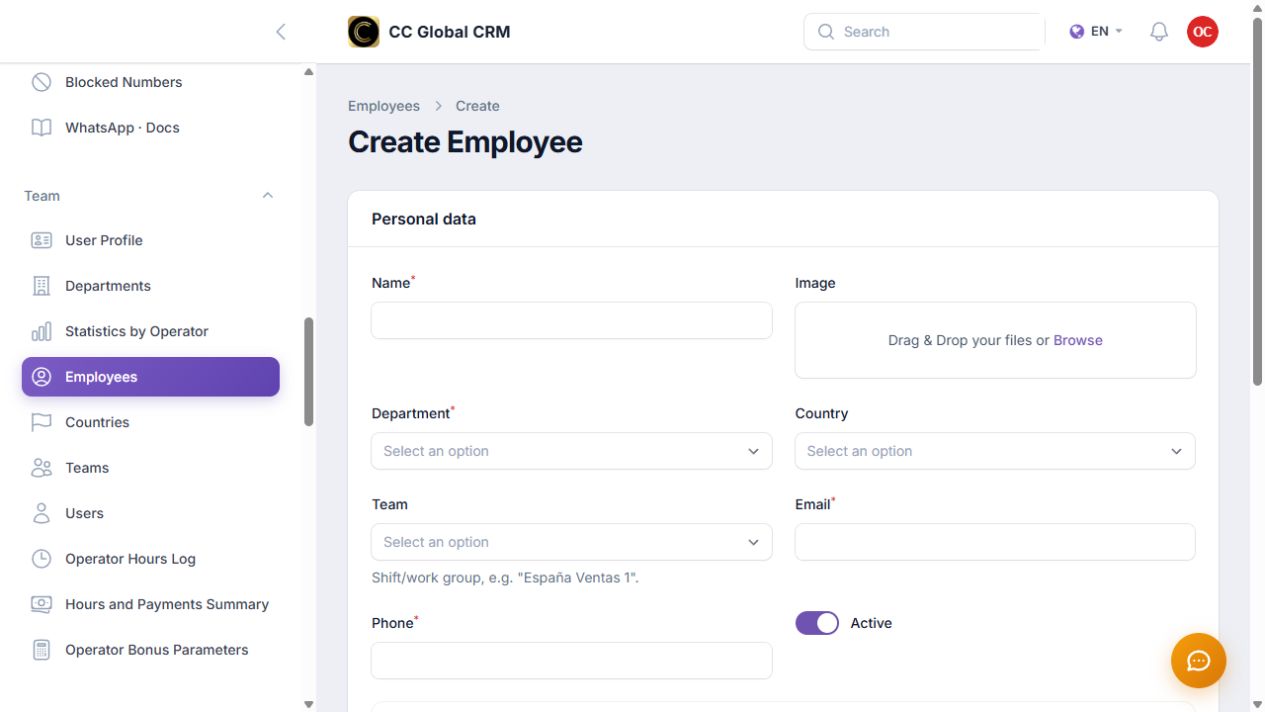Click the Create breadcrumb
The width and height of the screenshot is (1265, 712).
(x=477, y=106)
